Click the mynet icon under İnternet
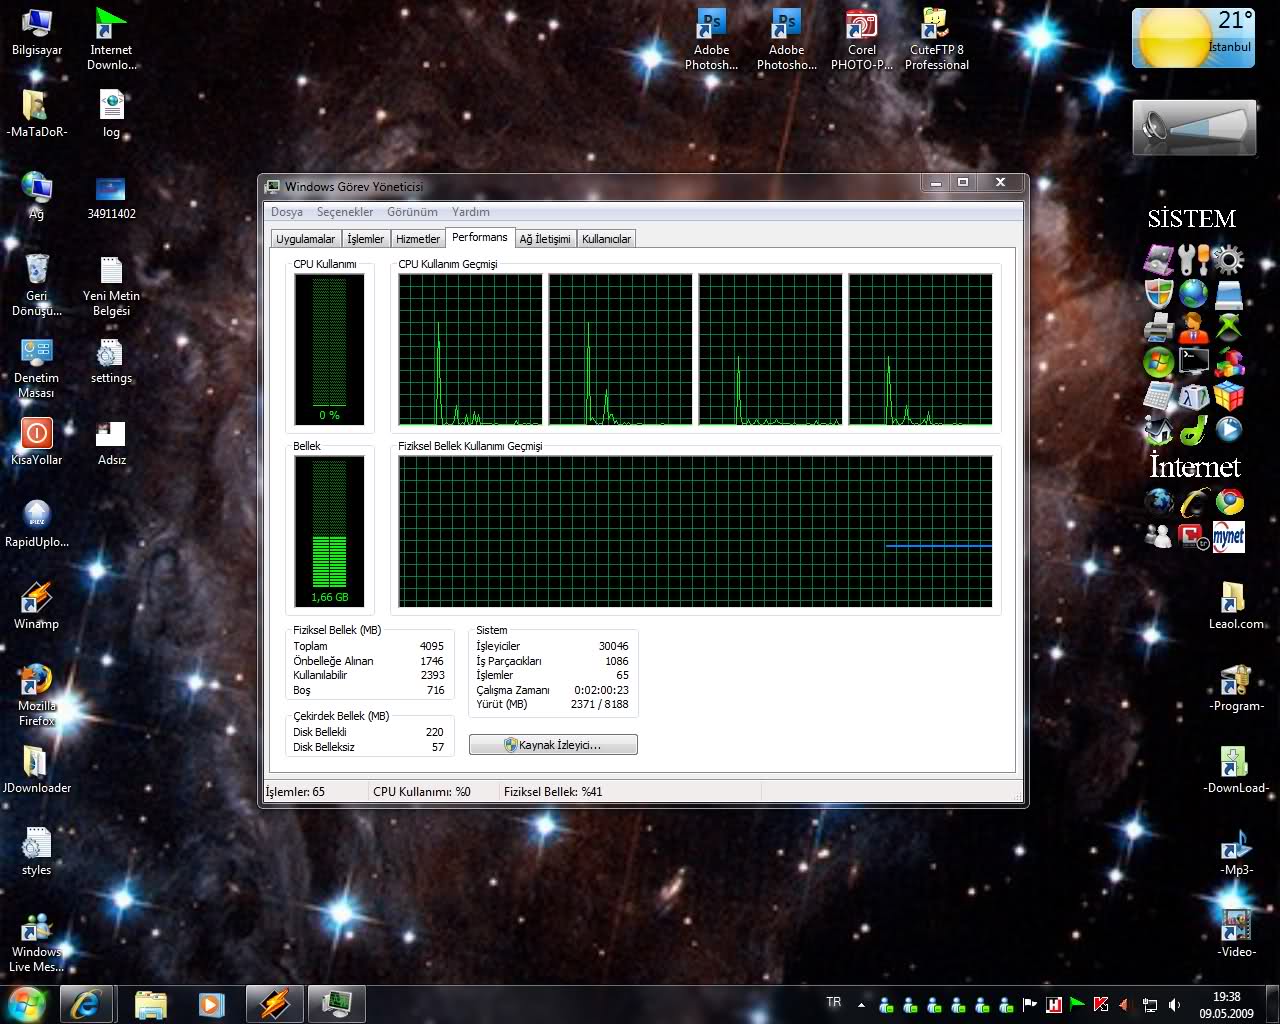The width and height of the screenshot is (1280, 1024). (1229, 537)
